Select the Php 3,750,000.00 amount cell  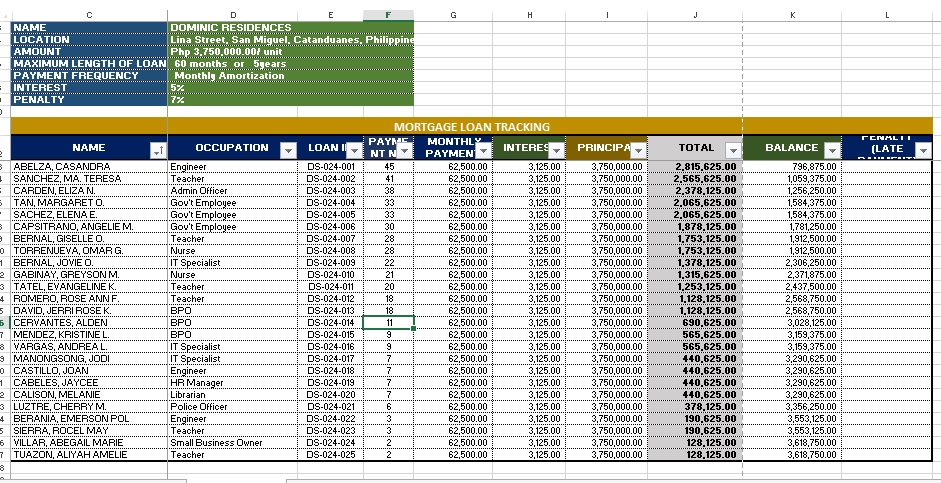click(290, 52)
